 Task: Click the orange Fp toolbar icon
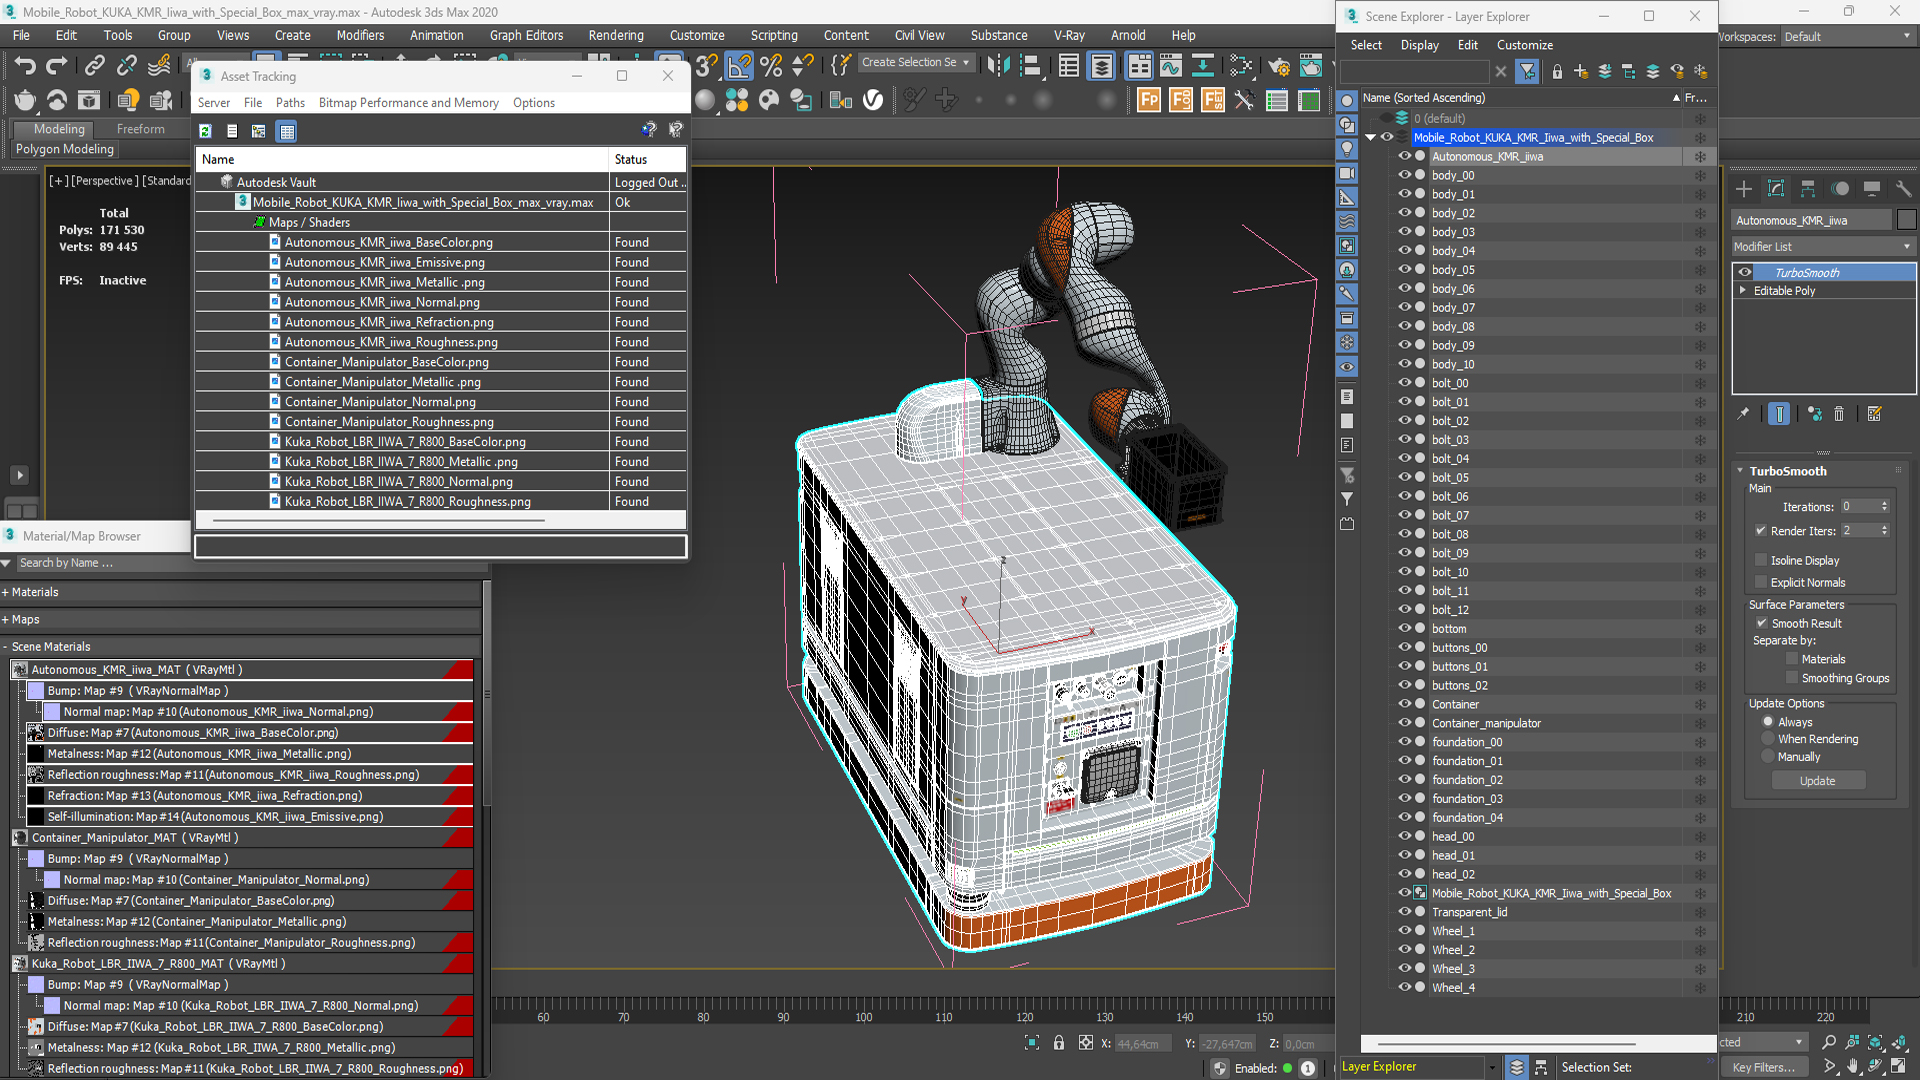point(1149,100)
